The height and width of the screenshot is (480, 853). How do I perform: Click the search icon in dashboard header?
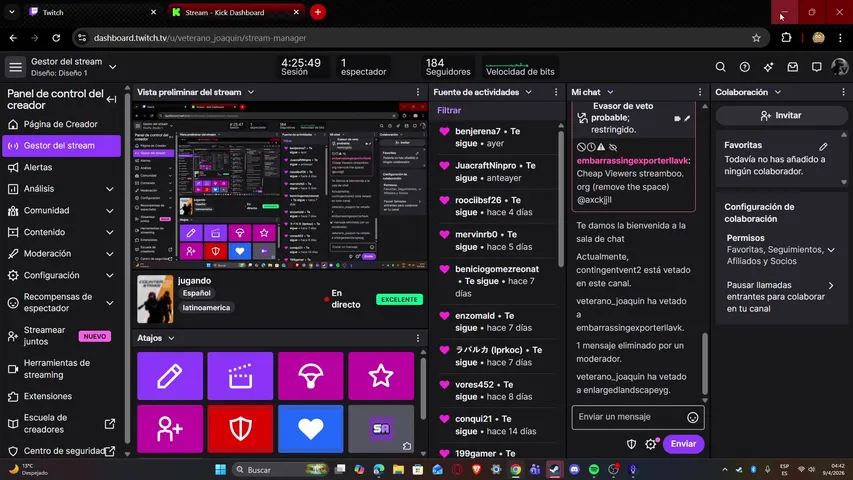[x=720, y=67]
